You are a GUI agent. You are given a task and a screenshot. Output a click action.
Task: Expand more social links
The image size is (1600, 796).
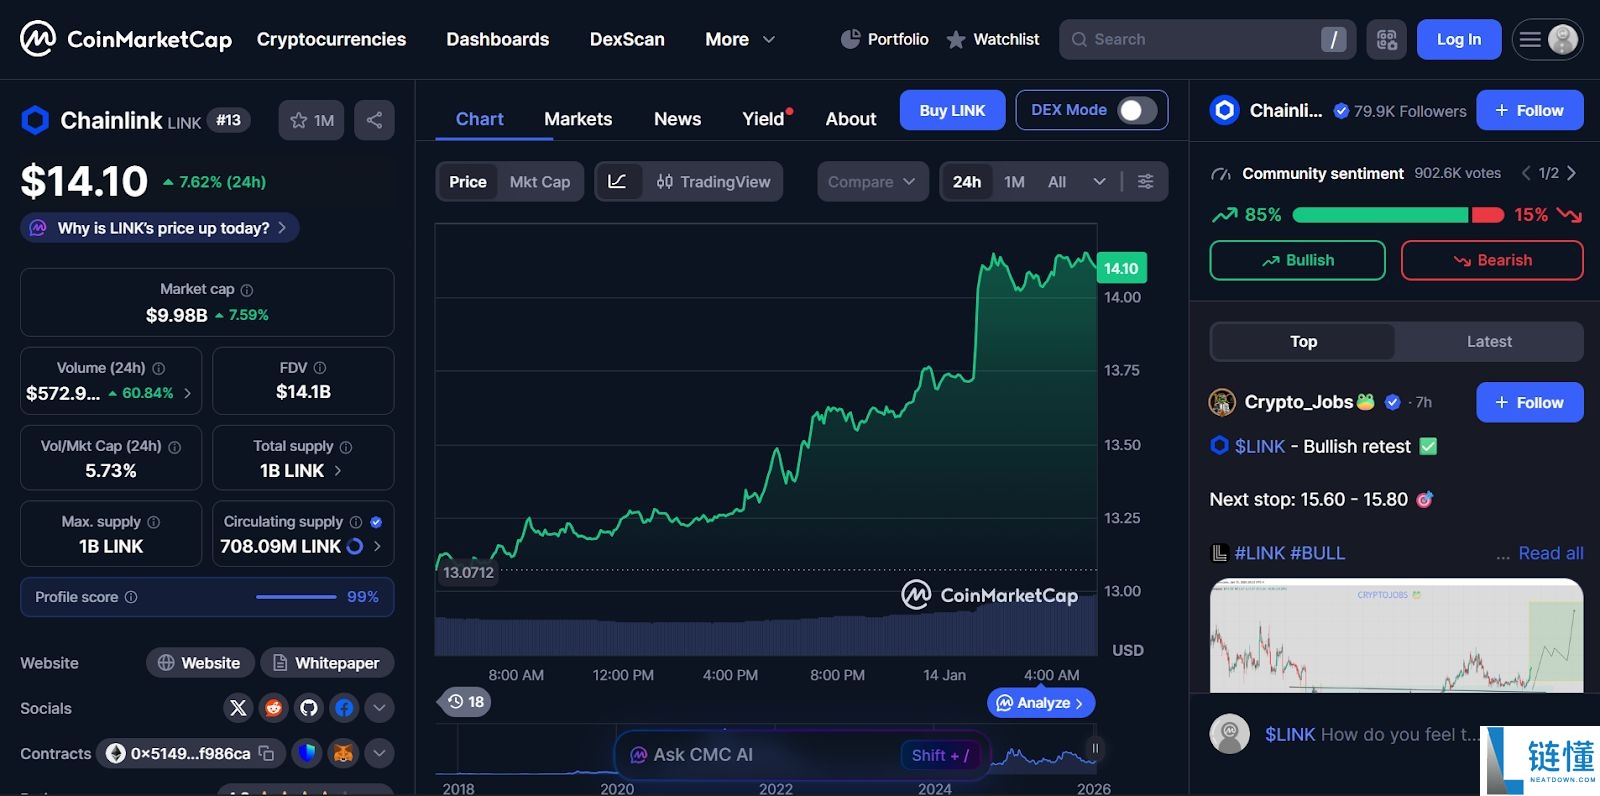coord(379,708)
